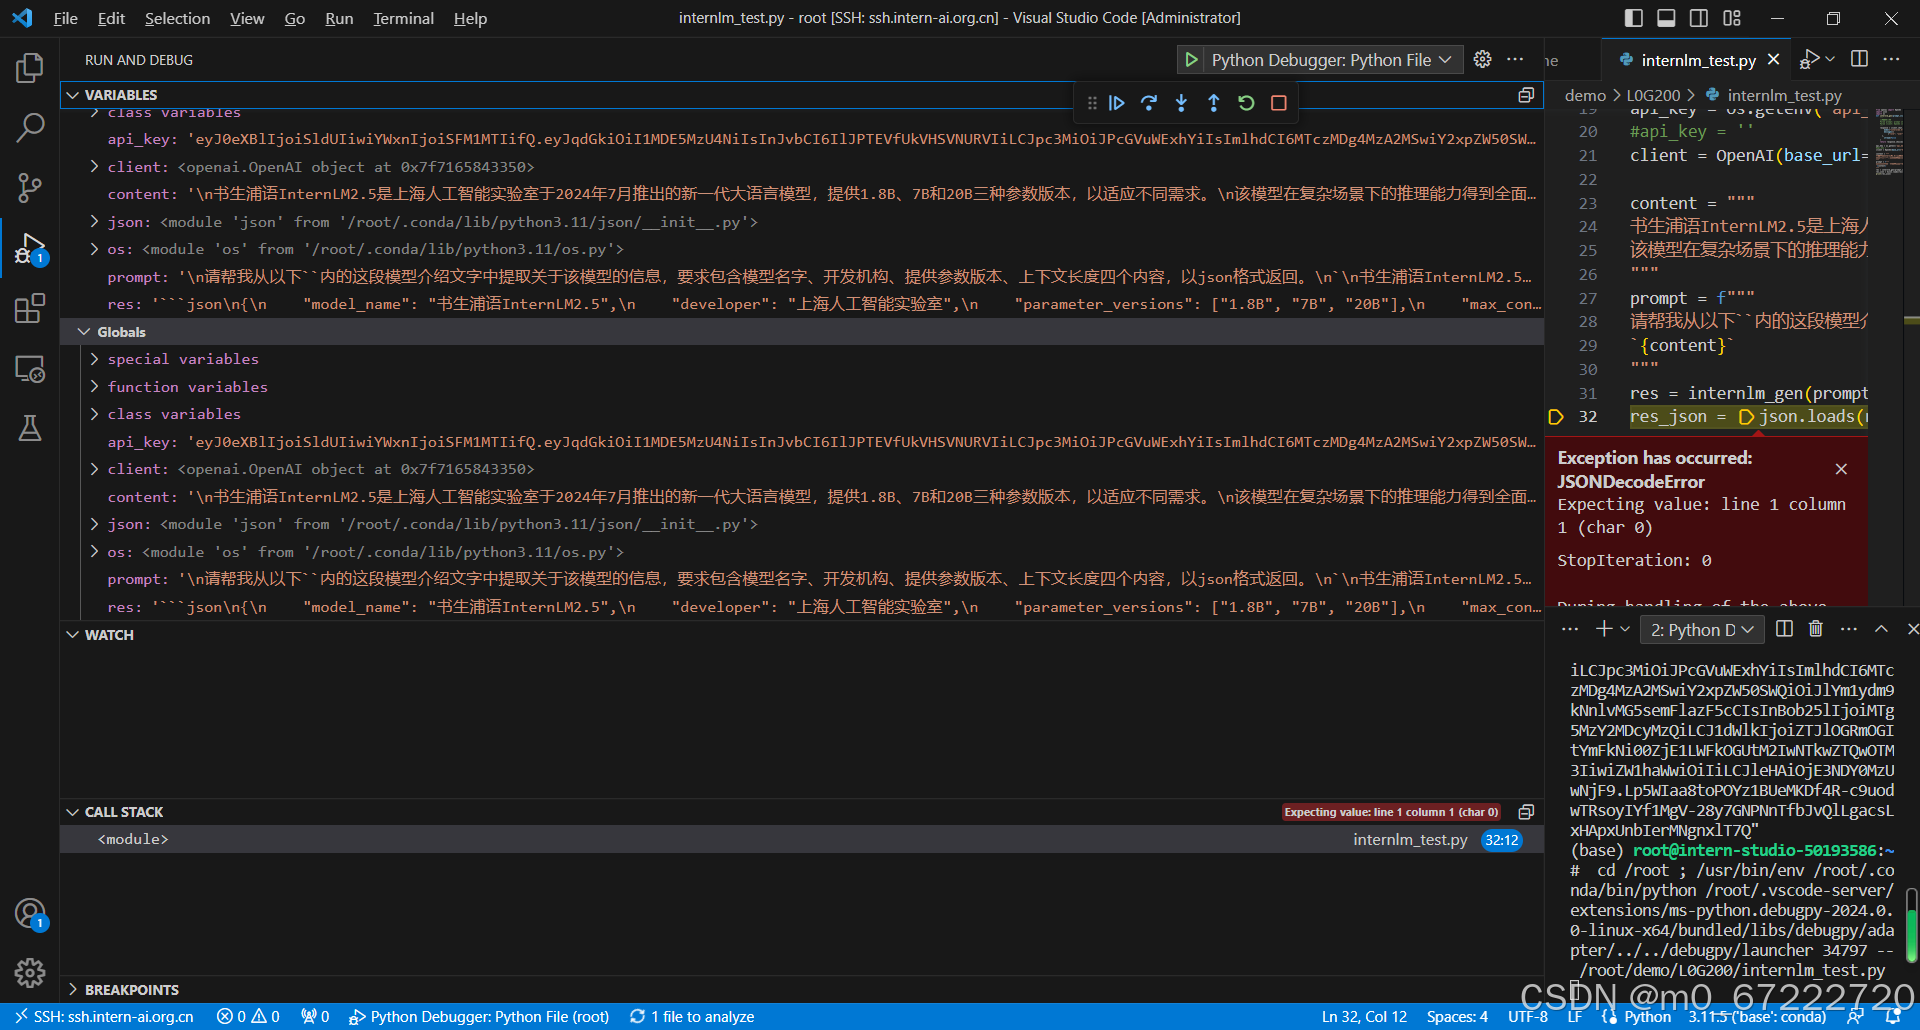This screenshot has height=1030, width=1920.
Task: Expand 'function variables' under Globals
Action: click(94, 387)
